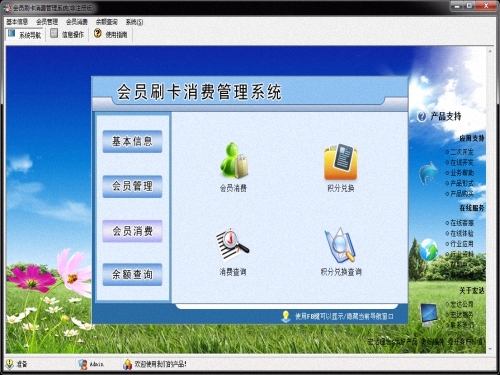Open the 在线开发 link

(462, 162)
